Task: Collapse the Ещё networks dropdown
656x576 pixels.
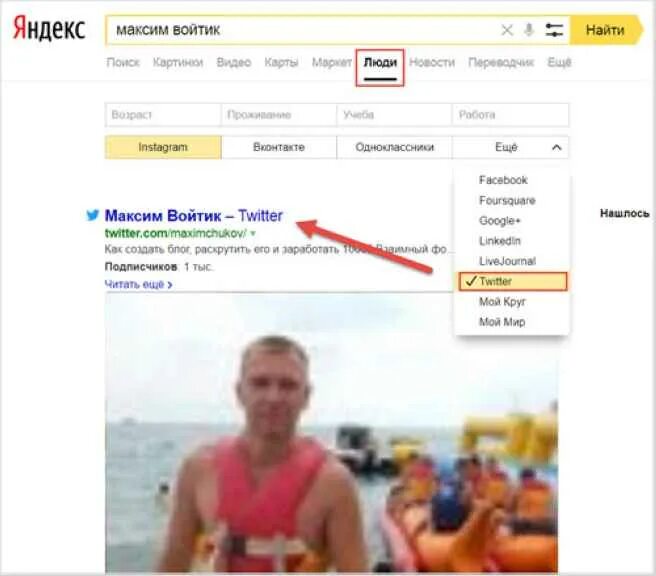Action: tap(510, 147)
